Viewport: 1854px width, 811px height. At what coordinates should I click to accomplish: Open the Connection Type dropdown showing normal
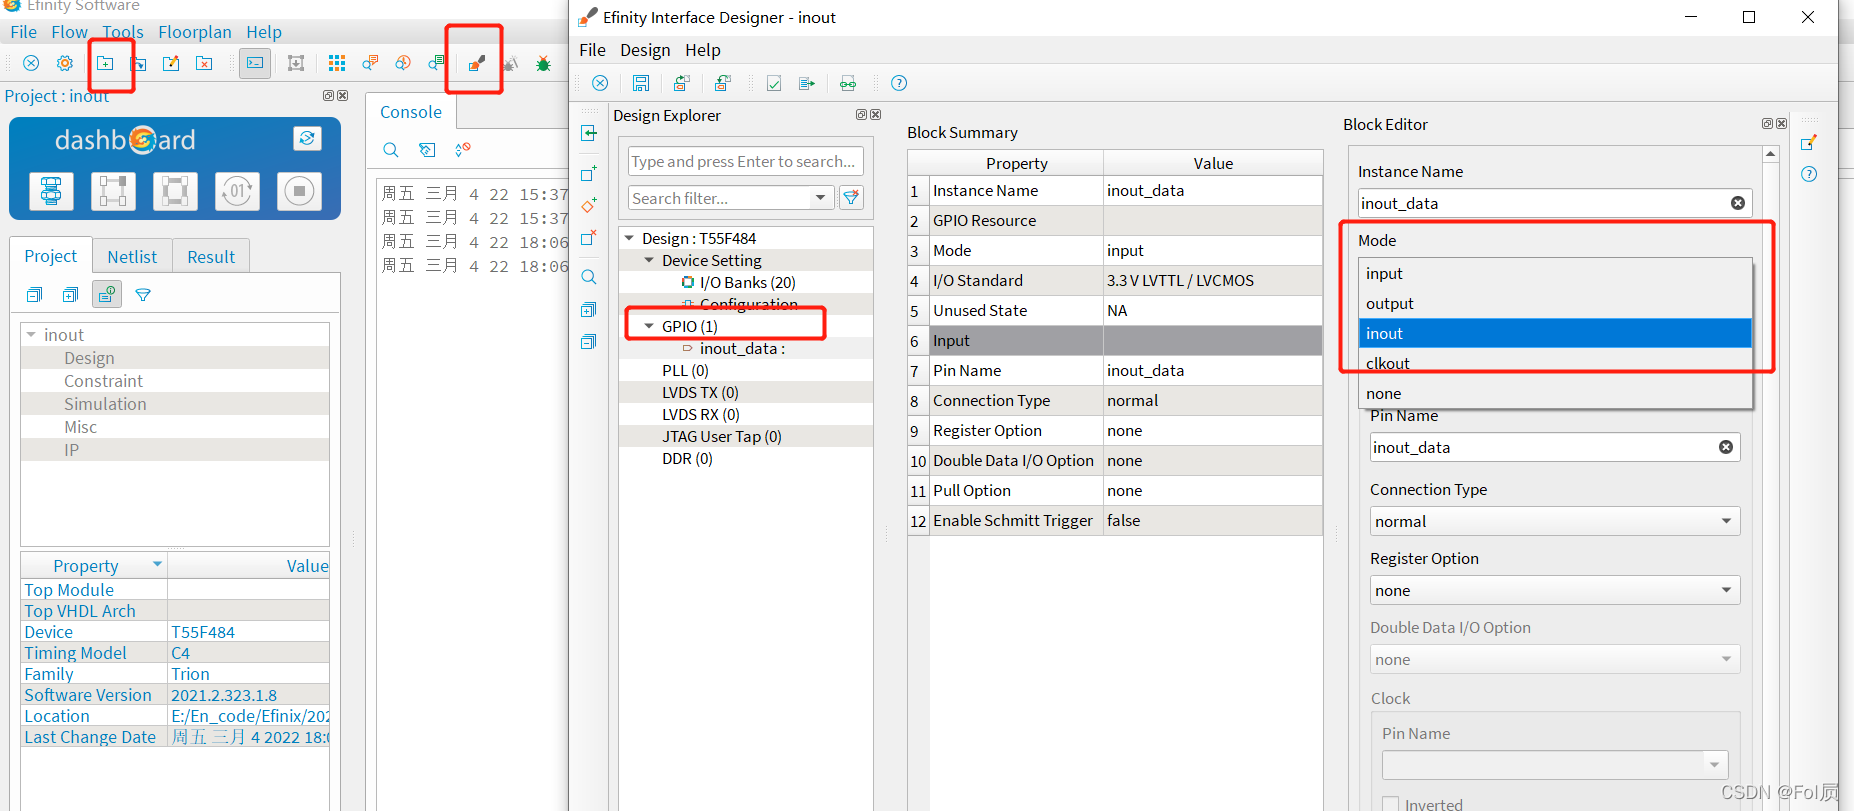point(1555,521)
